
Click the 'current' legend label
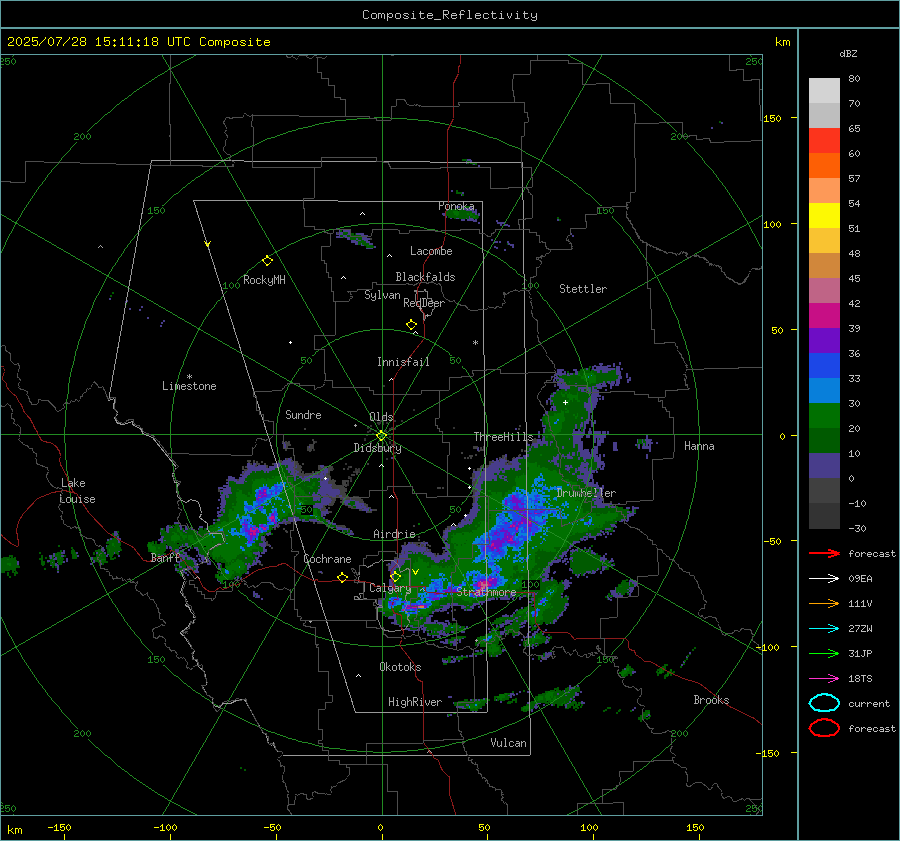point(869,704)
